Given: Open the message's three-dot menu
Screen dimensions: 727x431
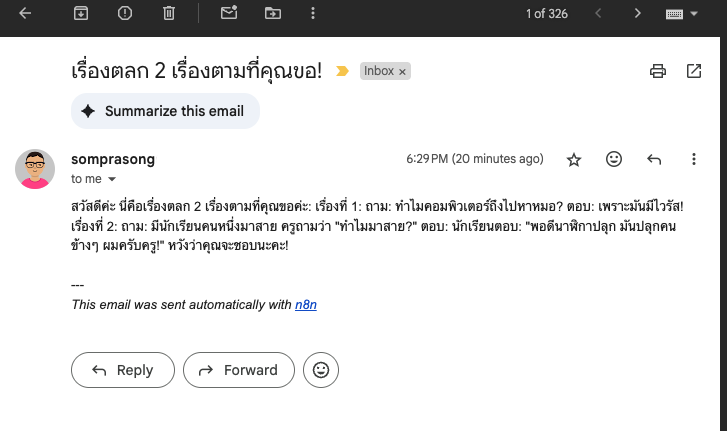Looking at the screenshot, I should 694,159.
